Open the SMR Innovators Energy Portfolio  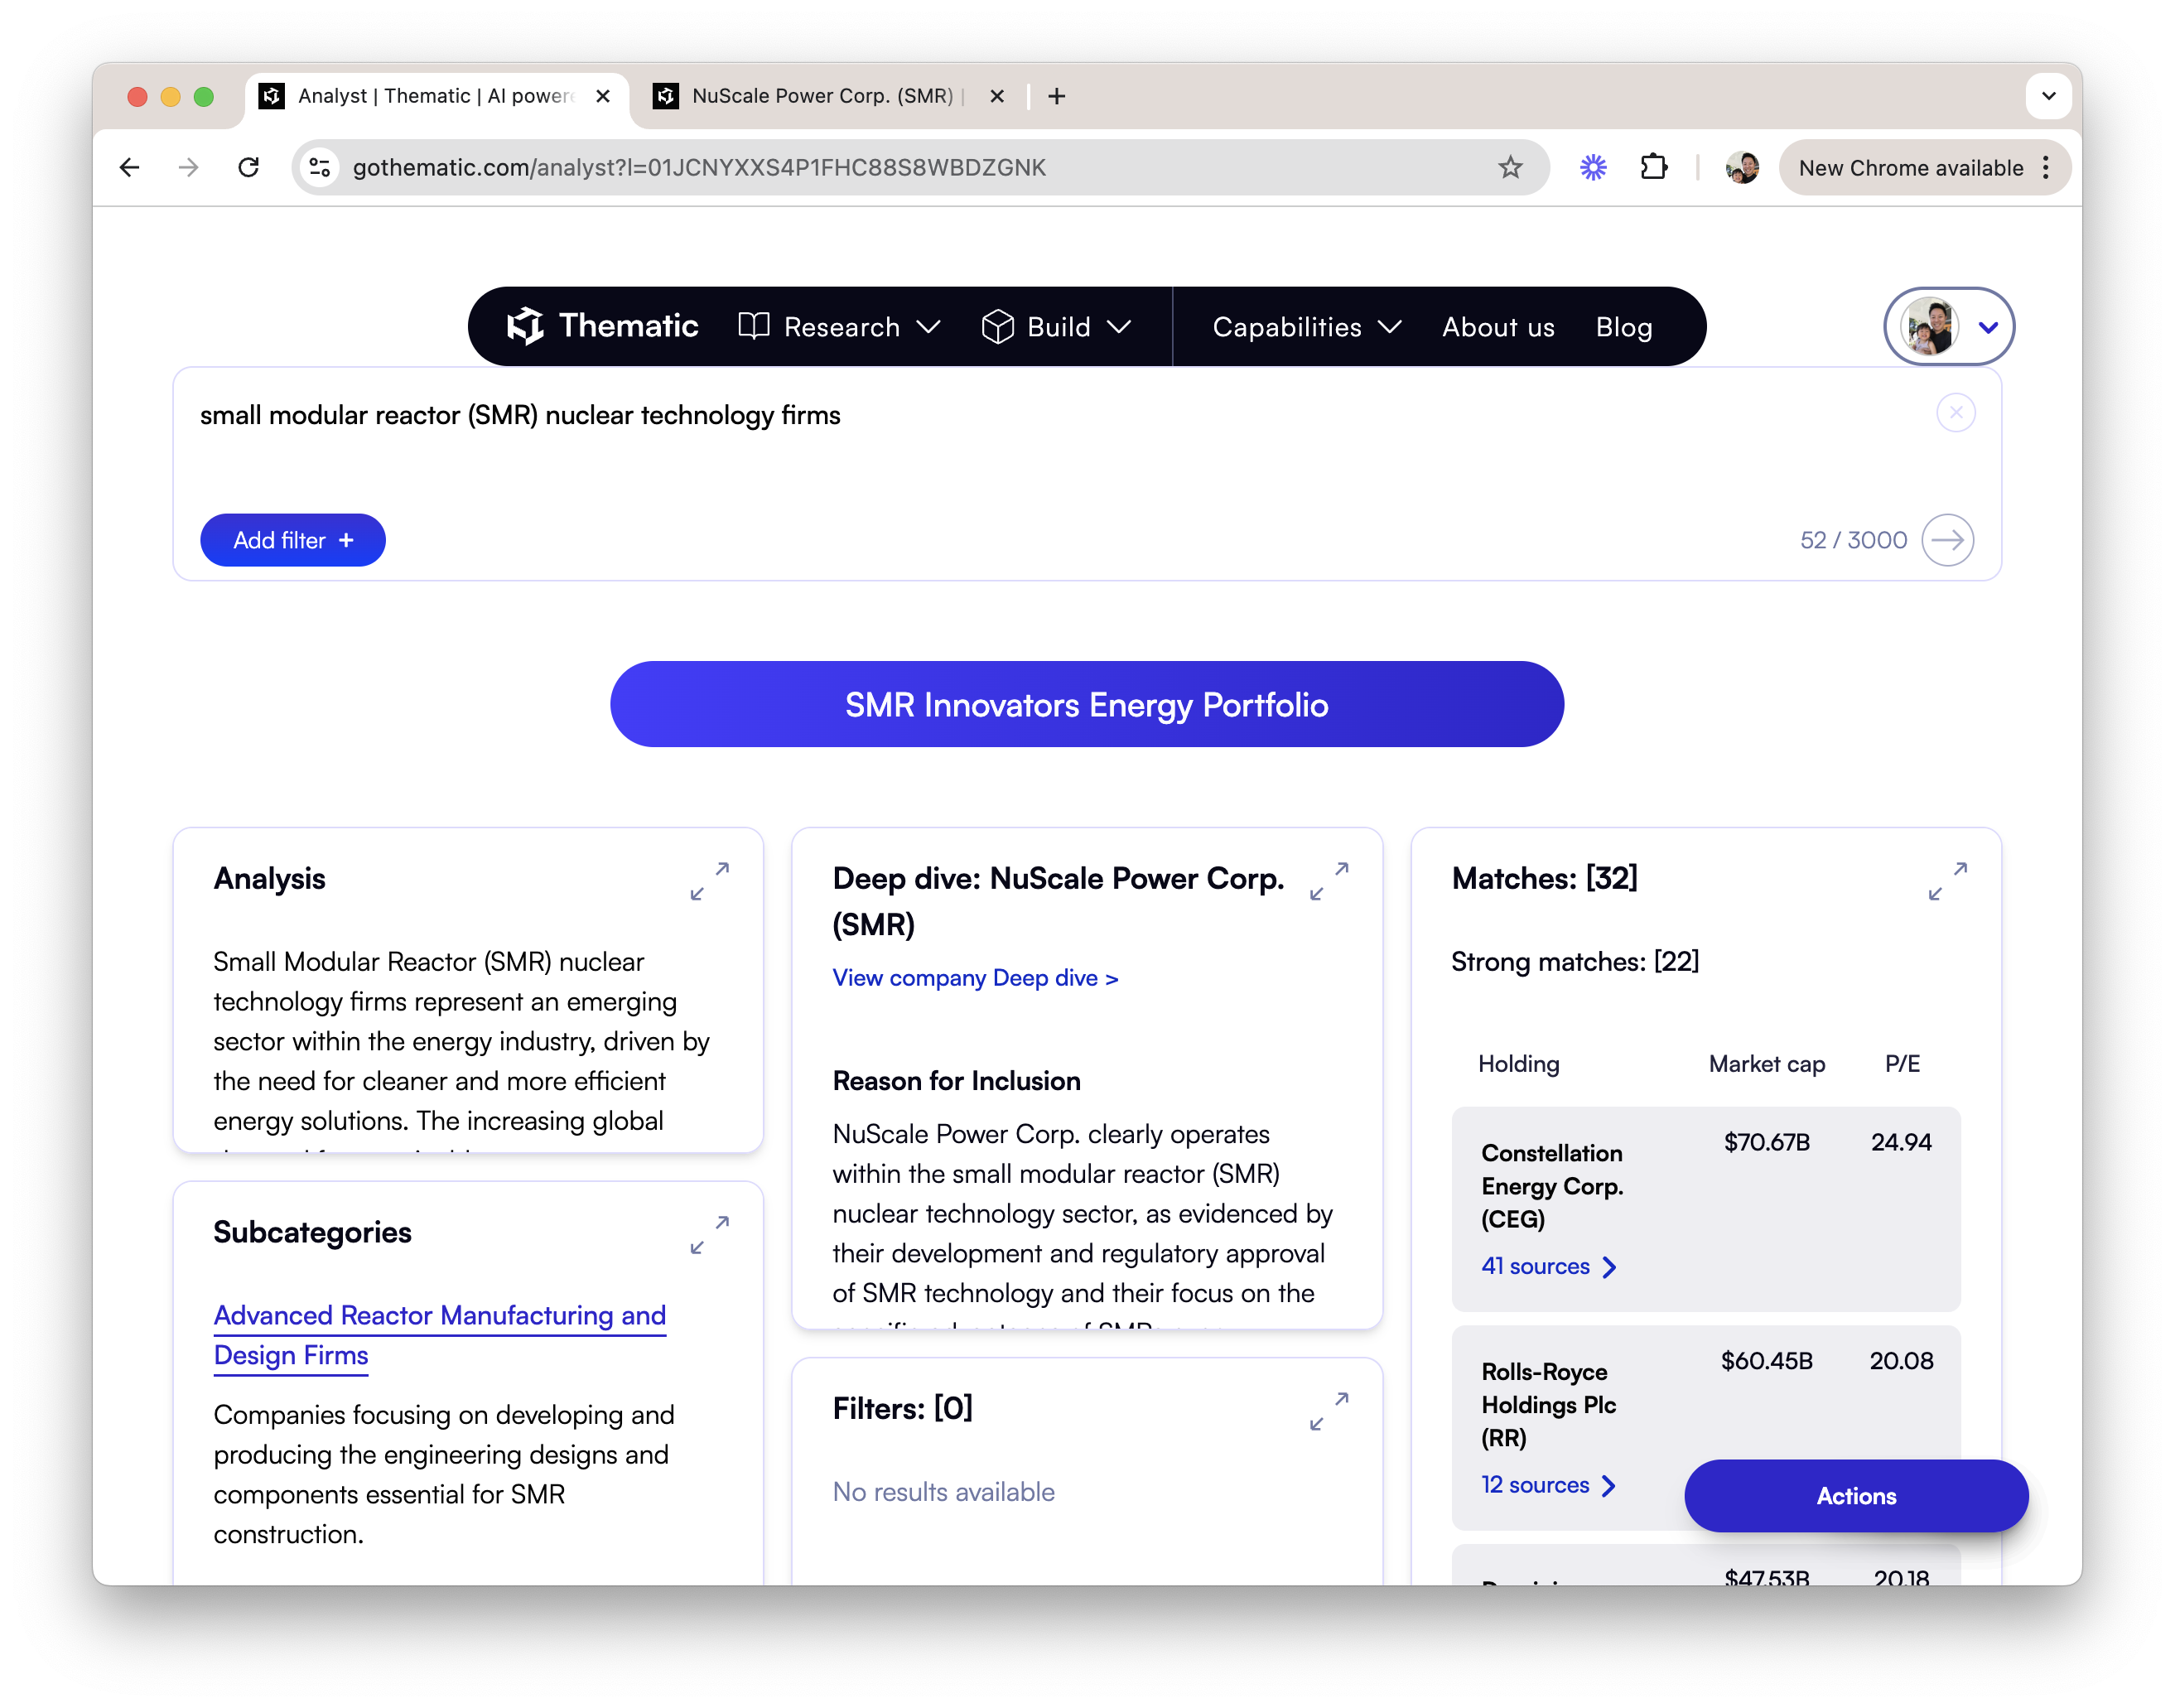point(1087,704)
